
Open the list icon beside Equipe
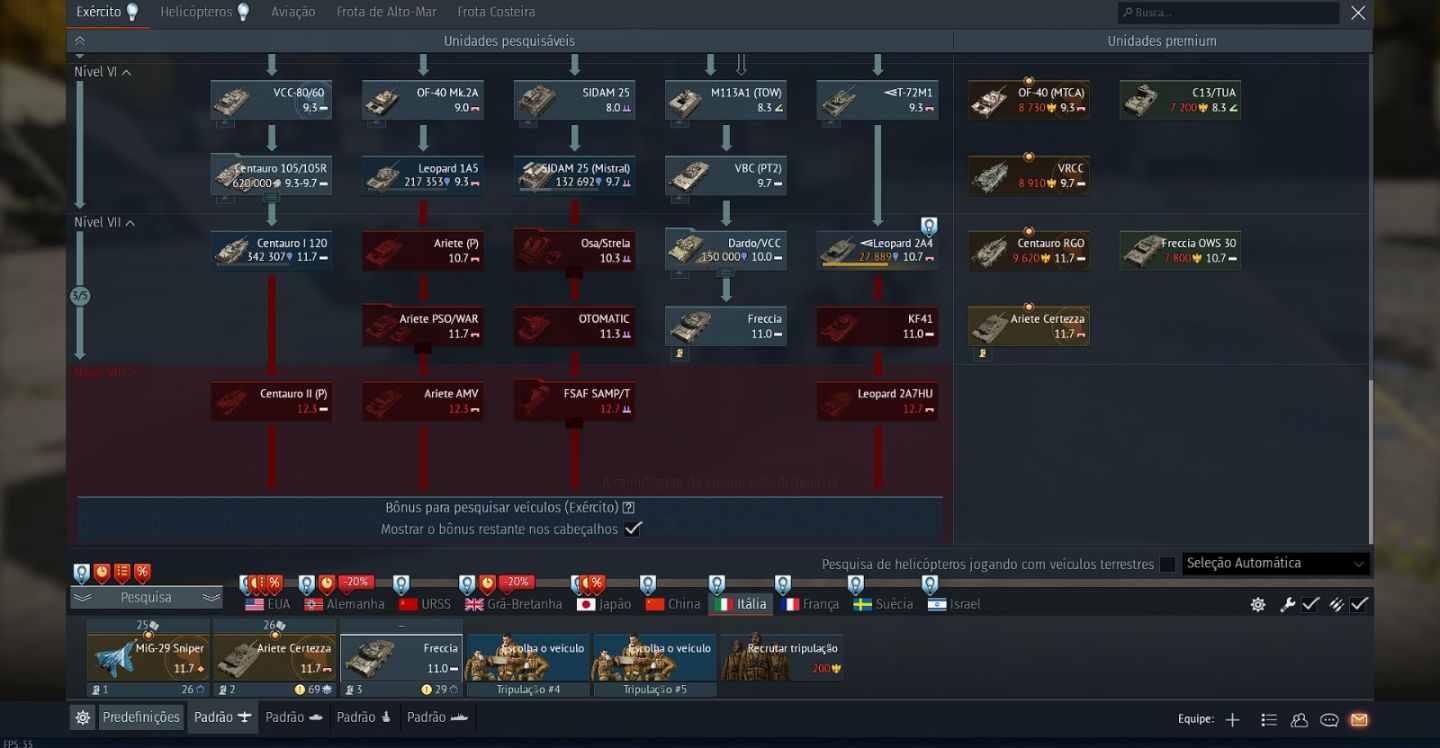[x=1269, y=719]
